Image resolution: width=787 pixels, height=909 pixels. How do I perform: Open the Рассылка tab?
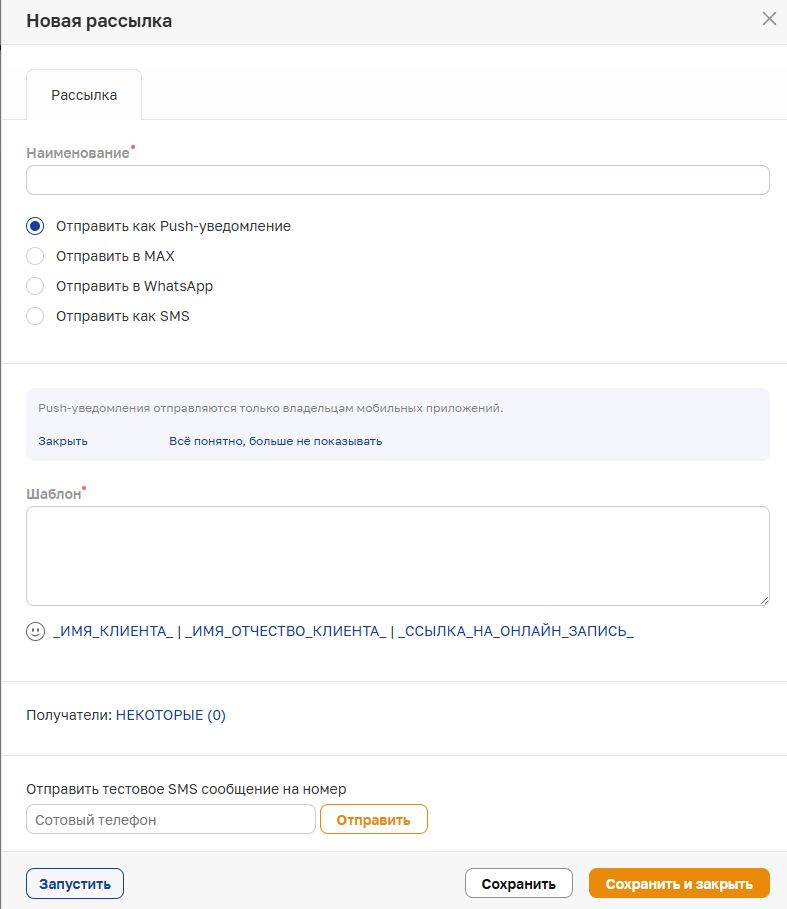(x=84, y=95)
